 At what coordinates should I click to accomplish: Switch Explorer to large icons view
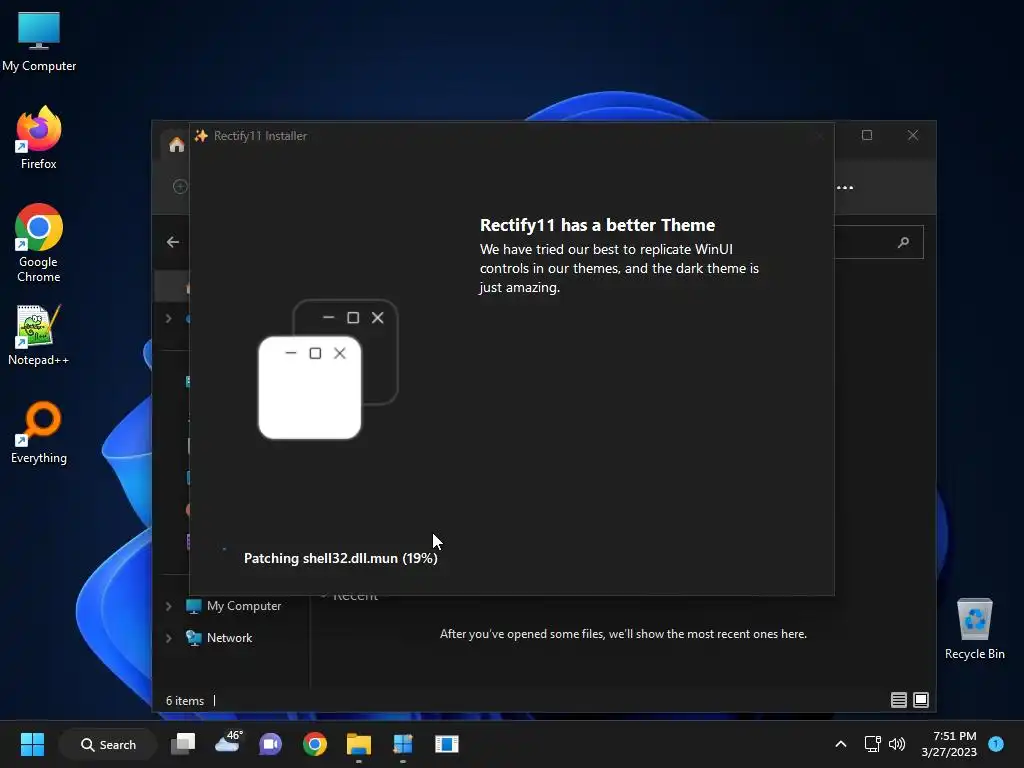coord(921,700)
